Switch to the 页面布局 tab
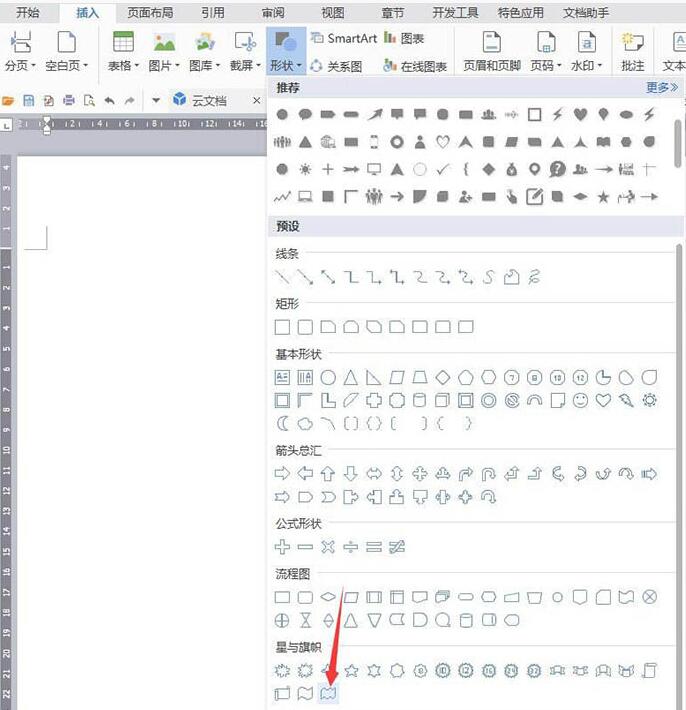Image resolution: width=686 pixels, height=710 pixels. click(x=150, y=13)
